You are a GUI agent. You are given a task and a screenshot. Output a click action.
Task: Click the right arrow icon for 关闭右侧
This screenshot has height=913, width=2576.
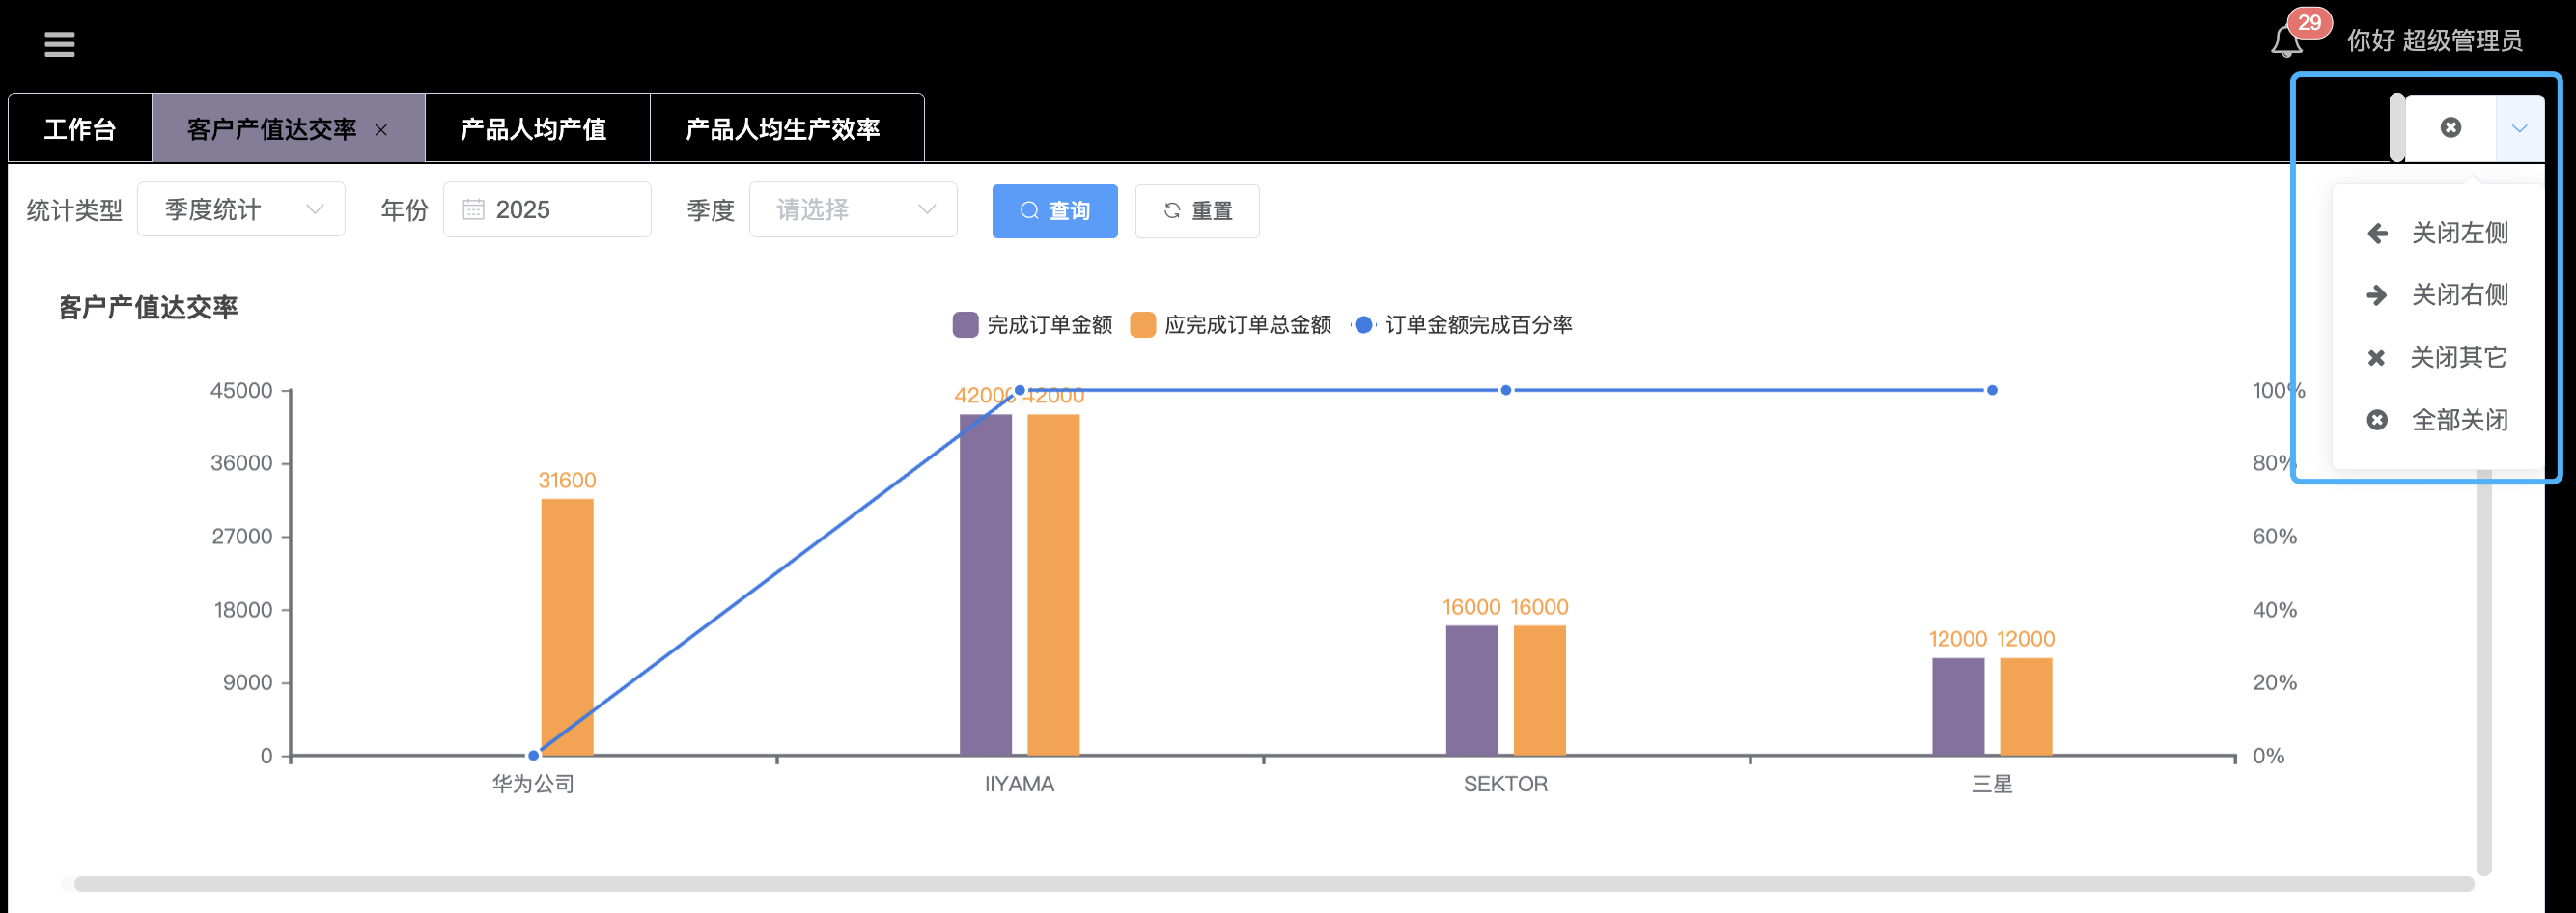point(2377,295)
